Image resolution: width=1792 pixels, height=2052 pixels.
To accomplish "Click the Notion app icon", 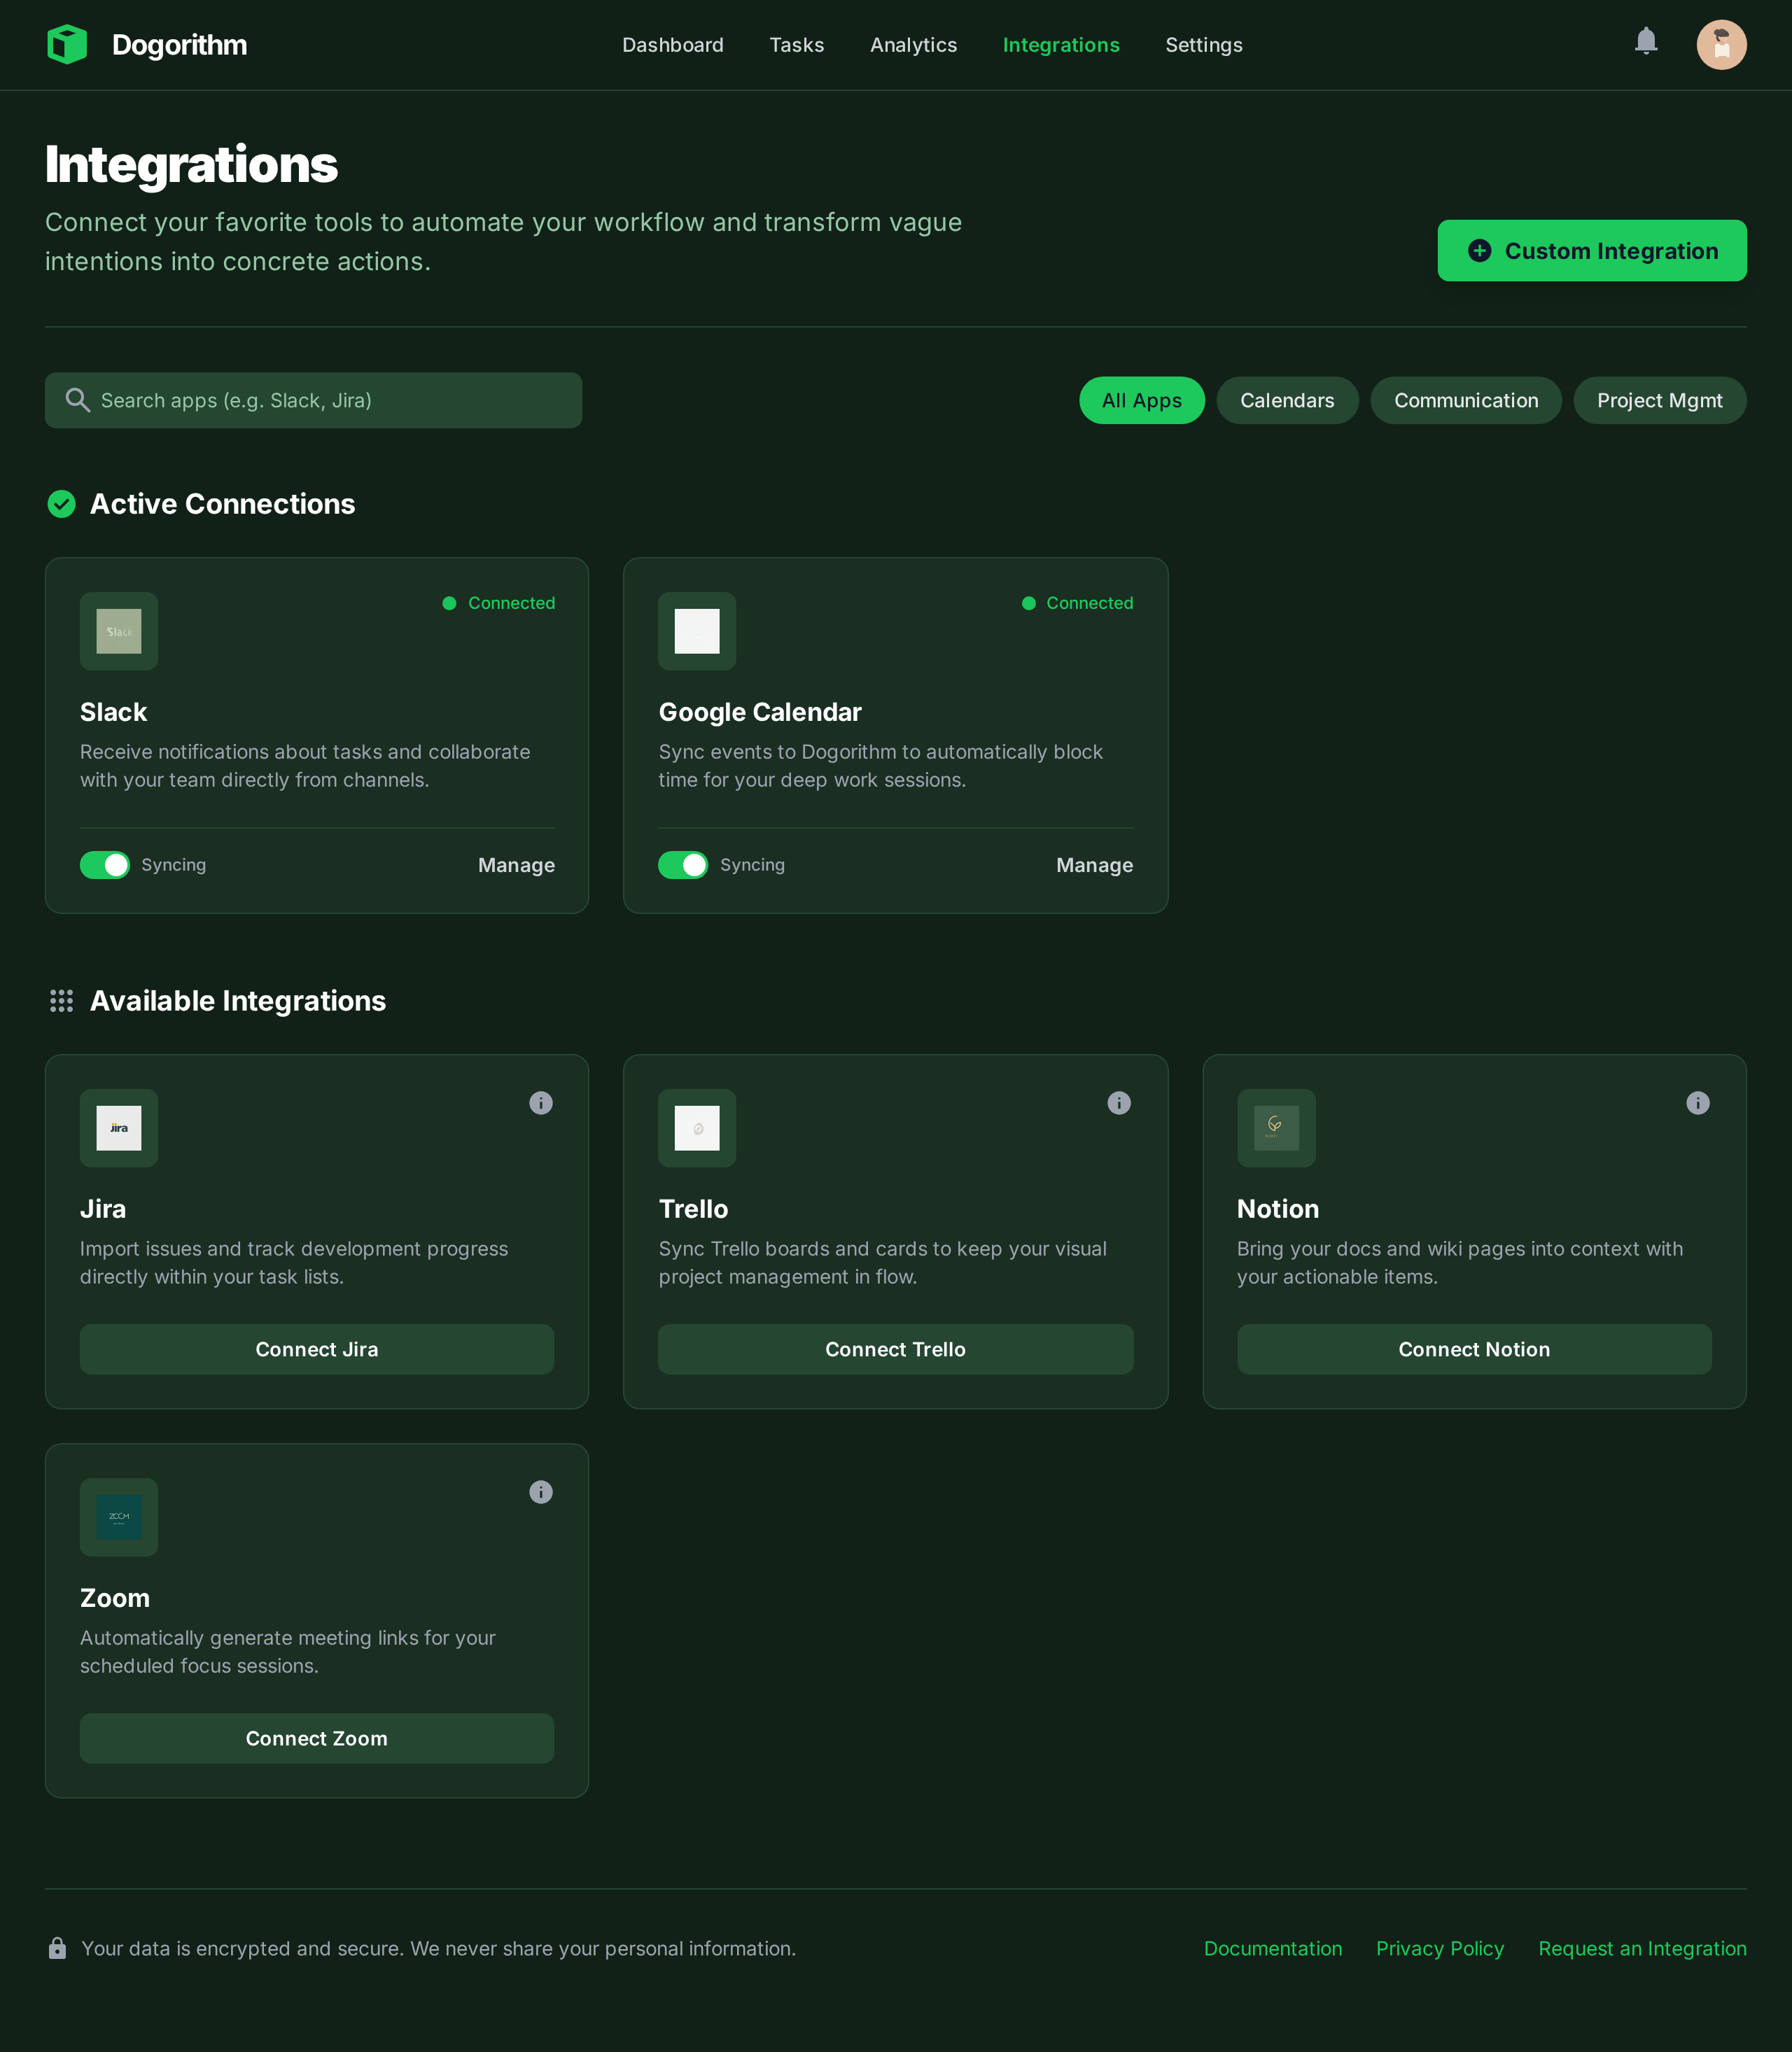I will tap(1276, 1128).
